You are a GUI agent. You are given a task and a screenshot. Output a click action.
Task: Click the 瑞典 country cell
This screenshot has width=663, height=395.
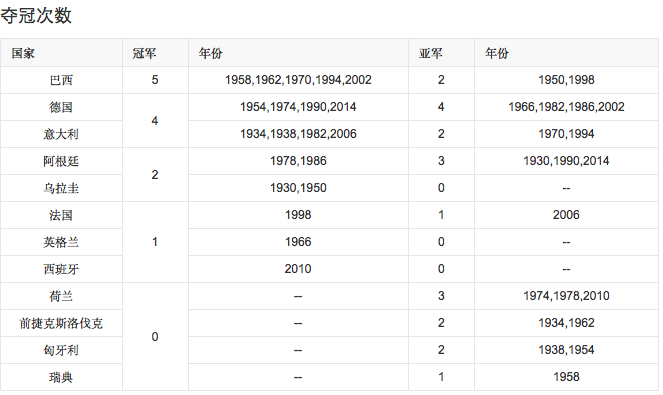(61, 377)
